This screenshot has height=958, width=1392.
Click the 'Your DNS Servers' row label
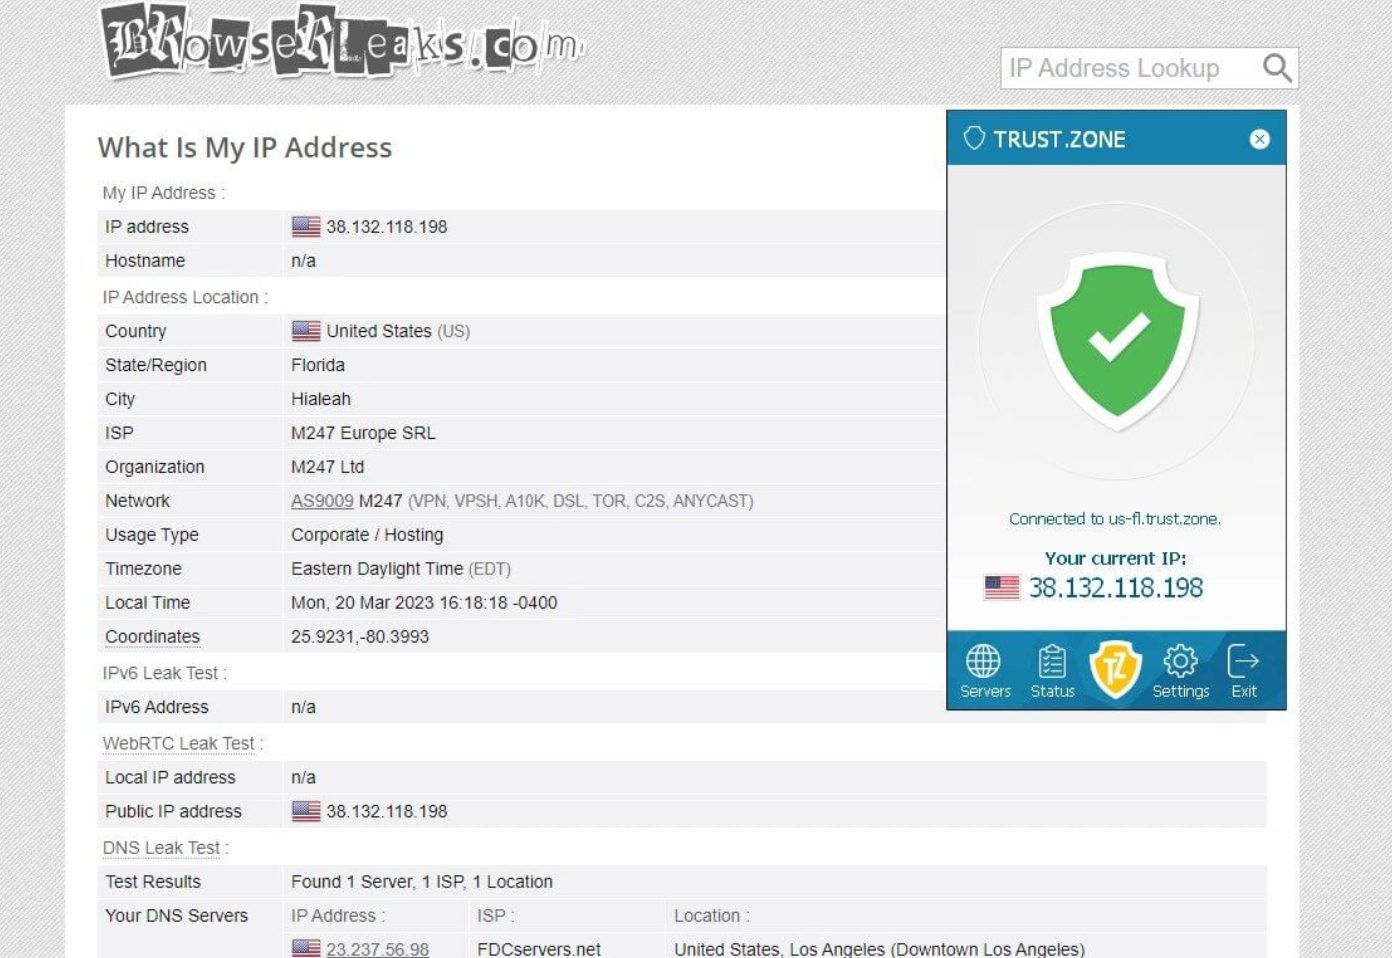point(176,915)
